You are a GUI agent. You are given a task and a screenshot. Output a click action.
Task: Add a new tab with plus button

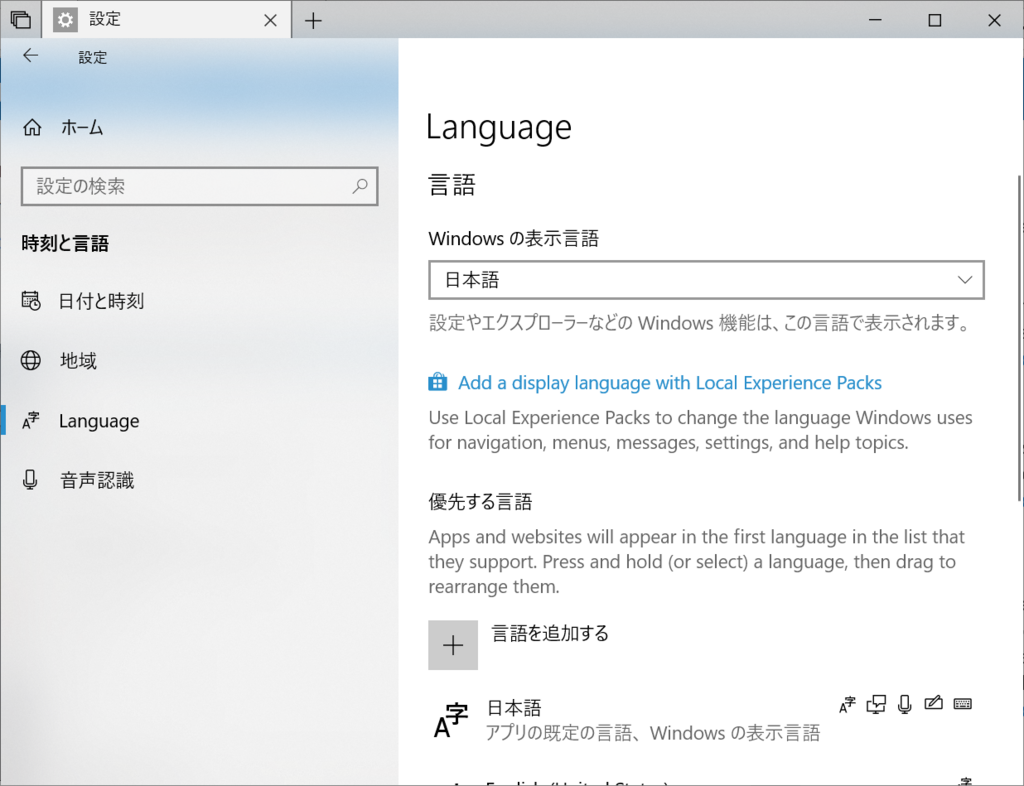313,21
